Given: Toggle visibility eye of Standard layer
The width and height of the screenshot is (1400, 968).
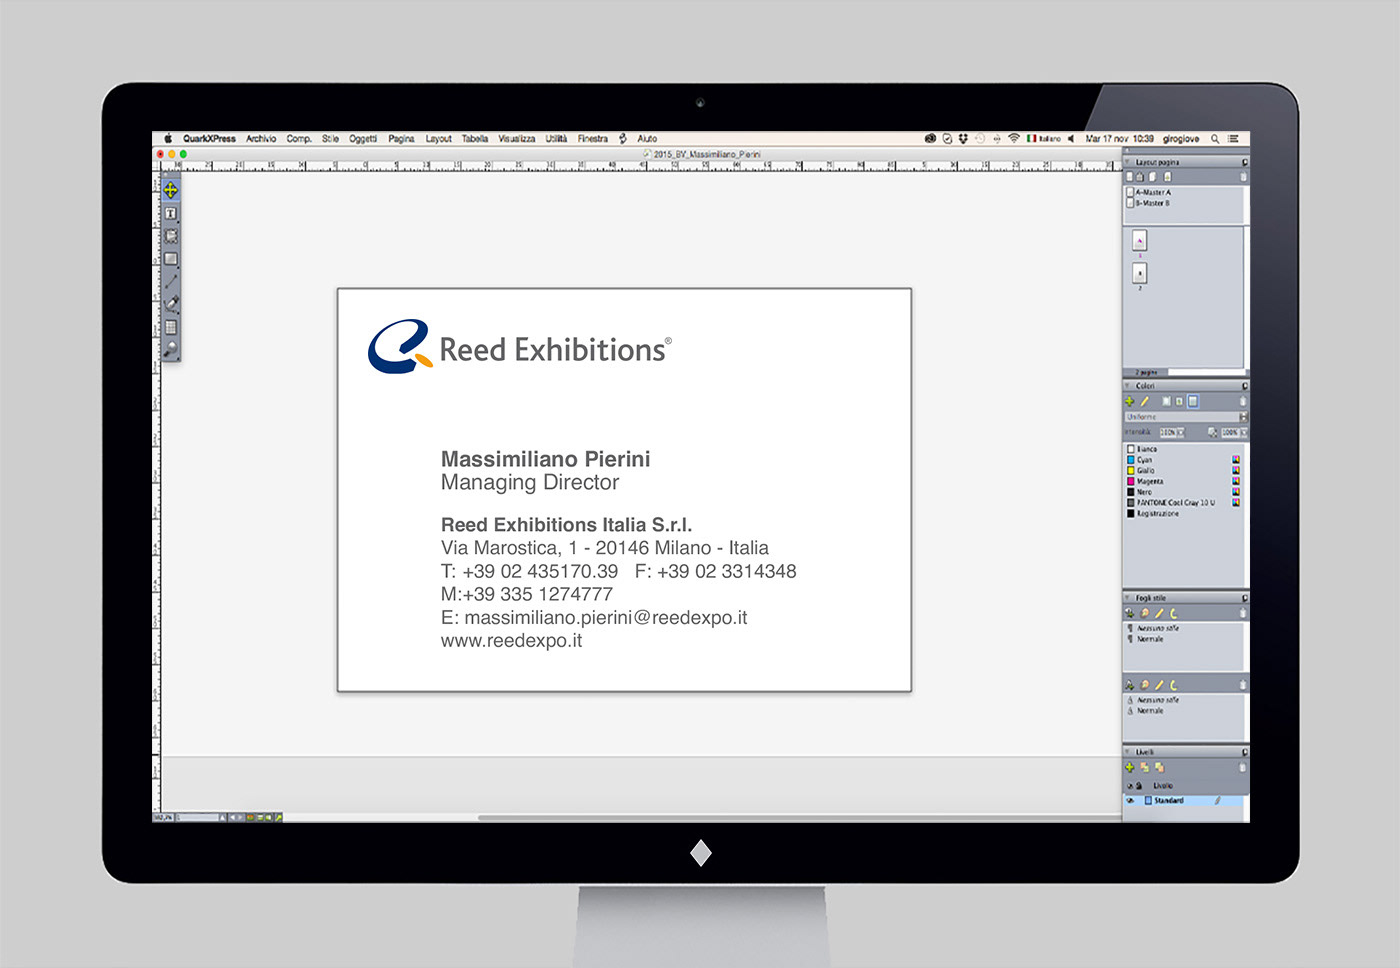Looking at the screenshot, I should click(x=1131, y=801).
